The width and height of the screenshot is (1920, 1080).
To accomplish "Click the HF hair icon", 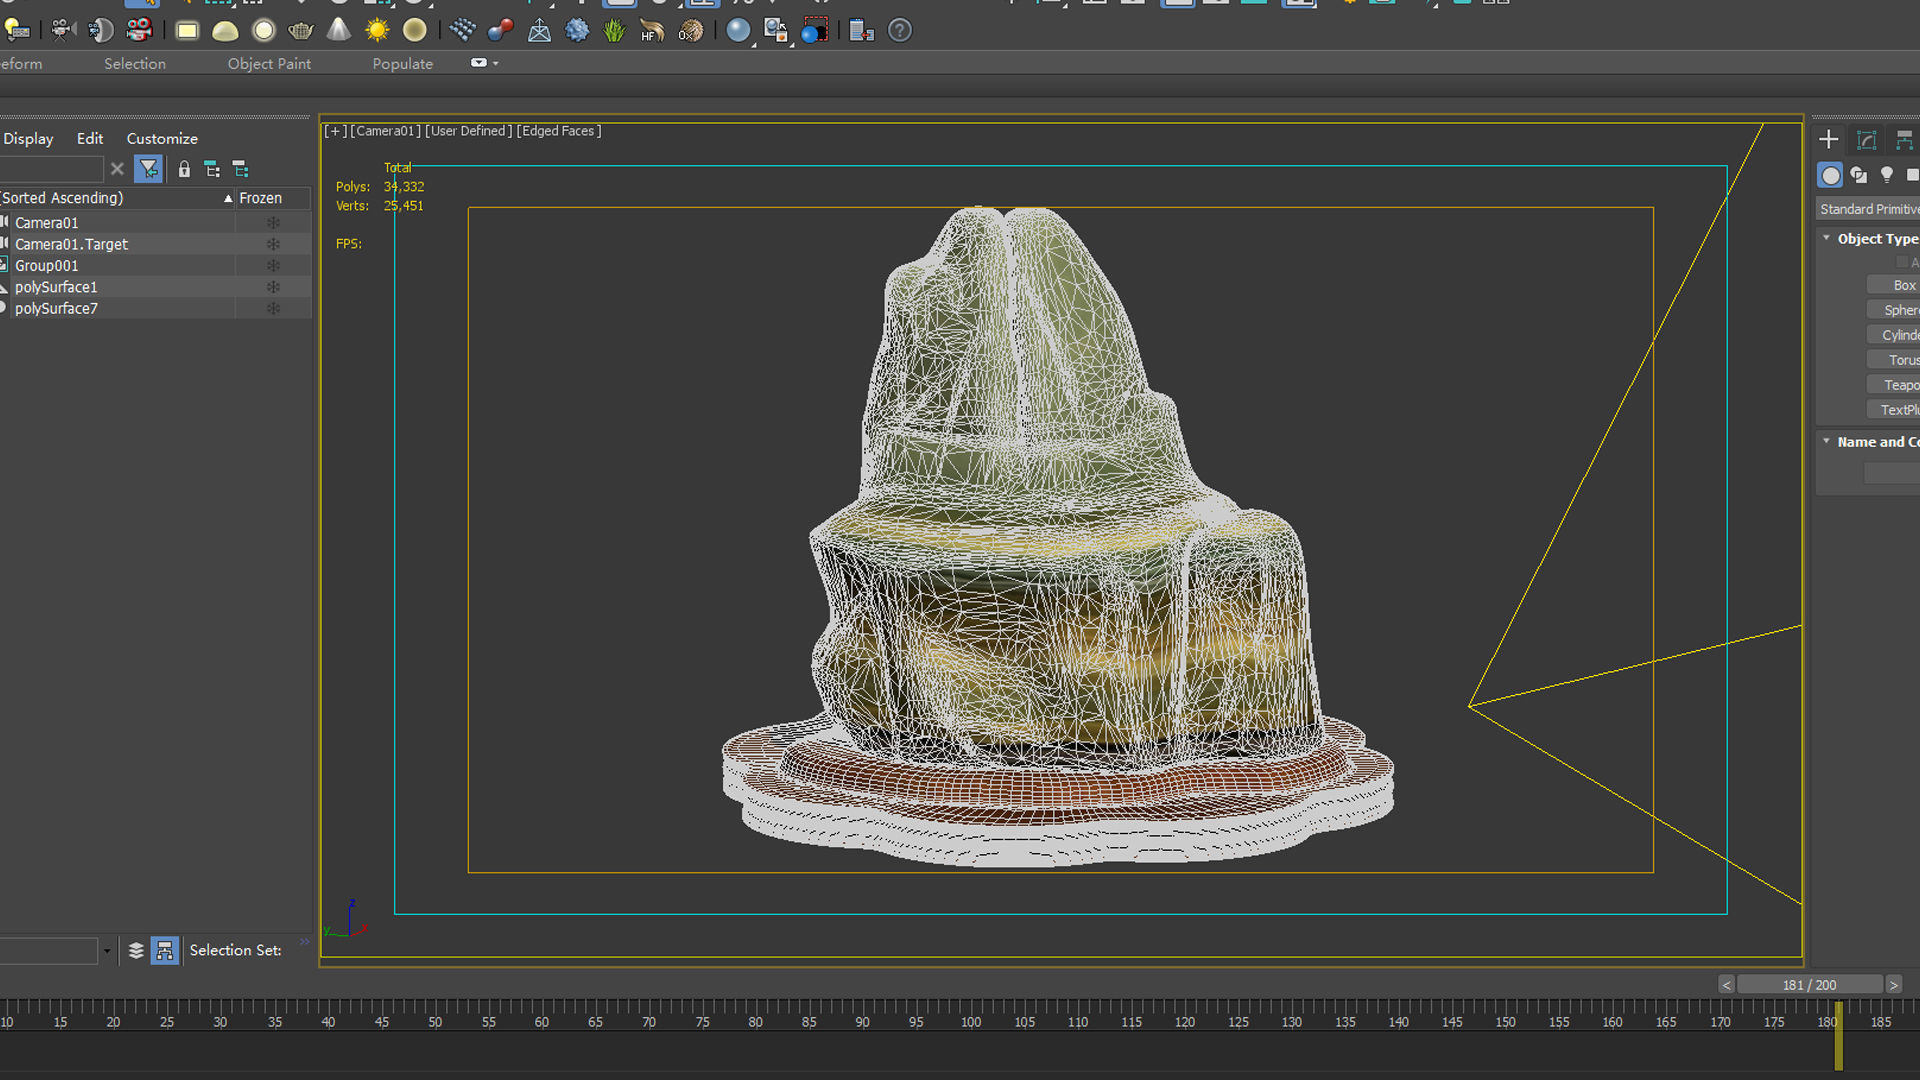I will tap(652, 30).
